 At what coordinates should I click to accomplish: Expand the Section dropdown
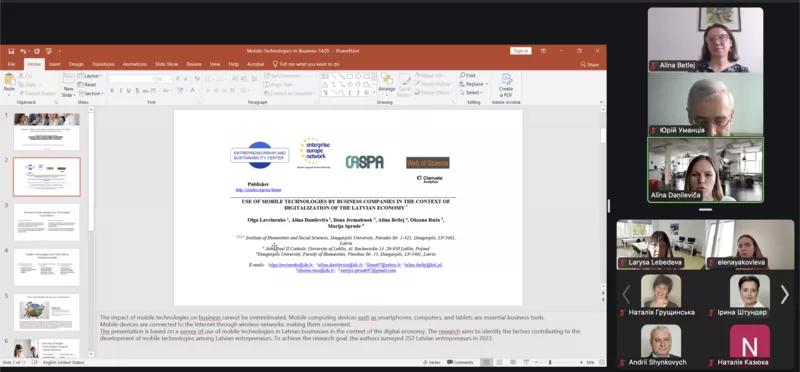point(91,93)
